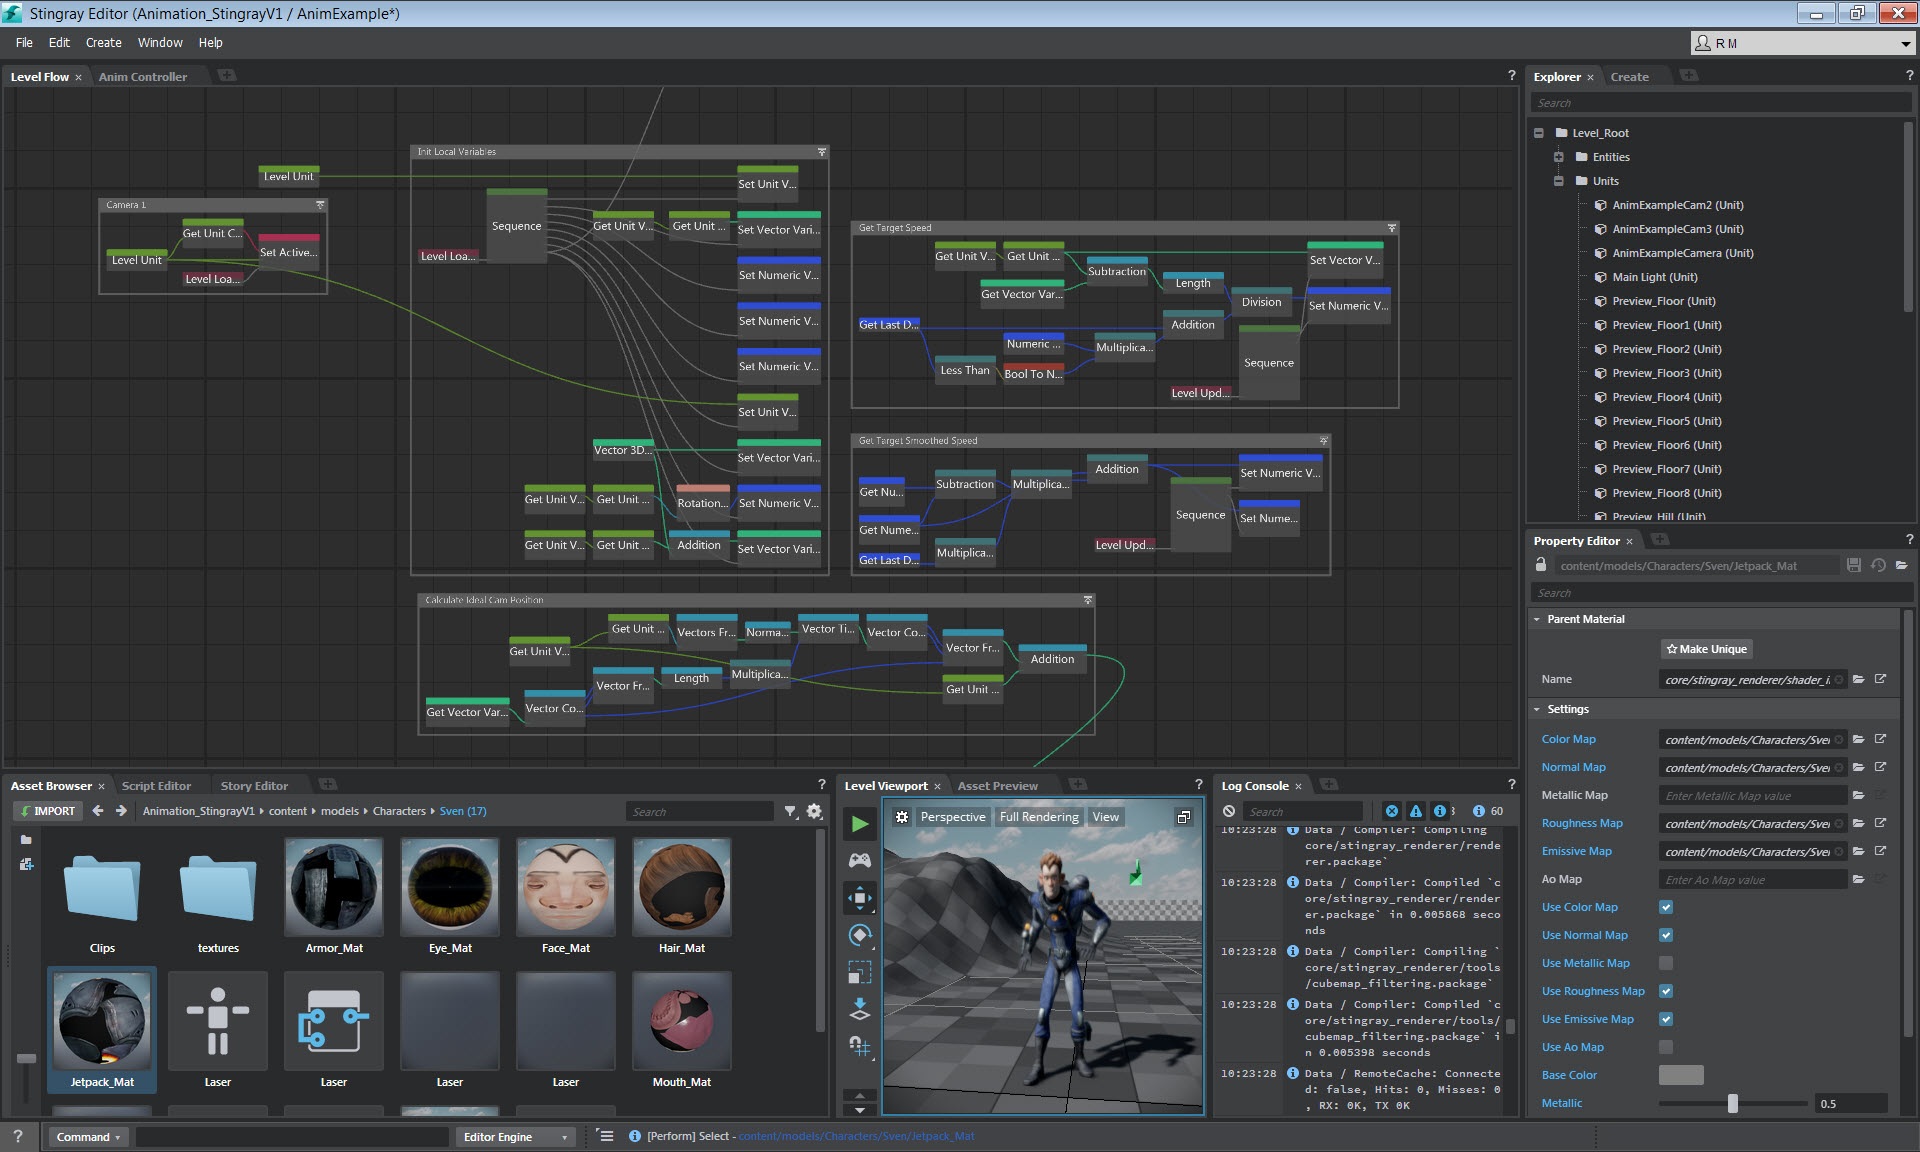This screenshot has width=1920, height=1152.
Task: Click the Base Color swatch
Action: click(x=1680, y=1075)
